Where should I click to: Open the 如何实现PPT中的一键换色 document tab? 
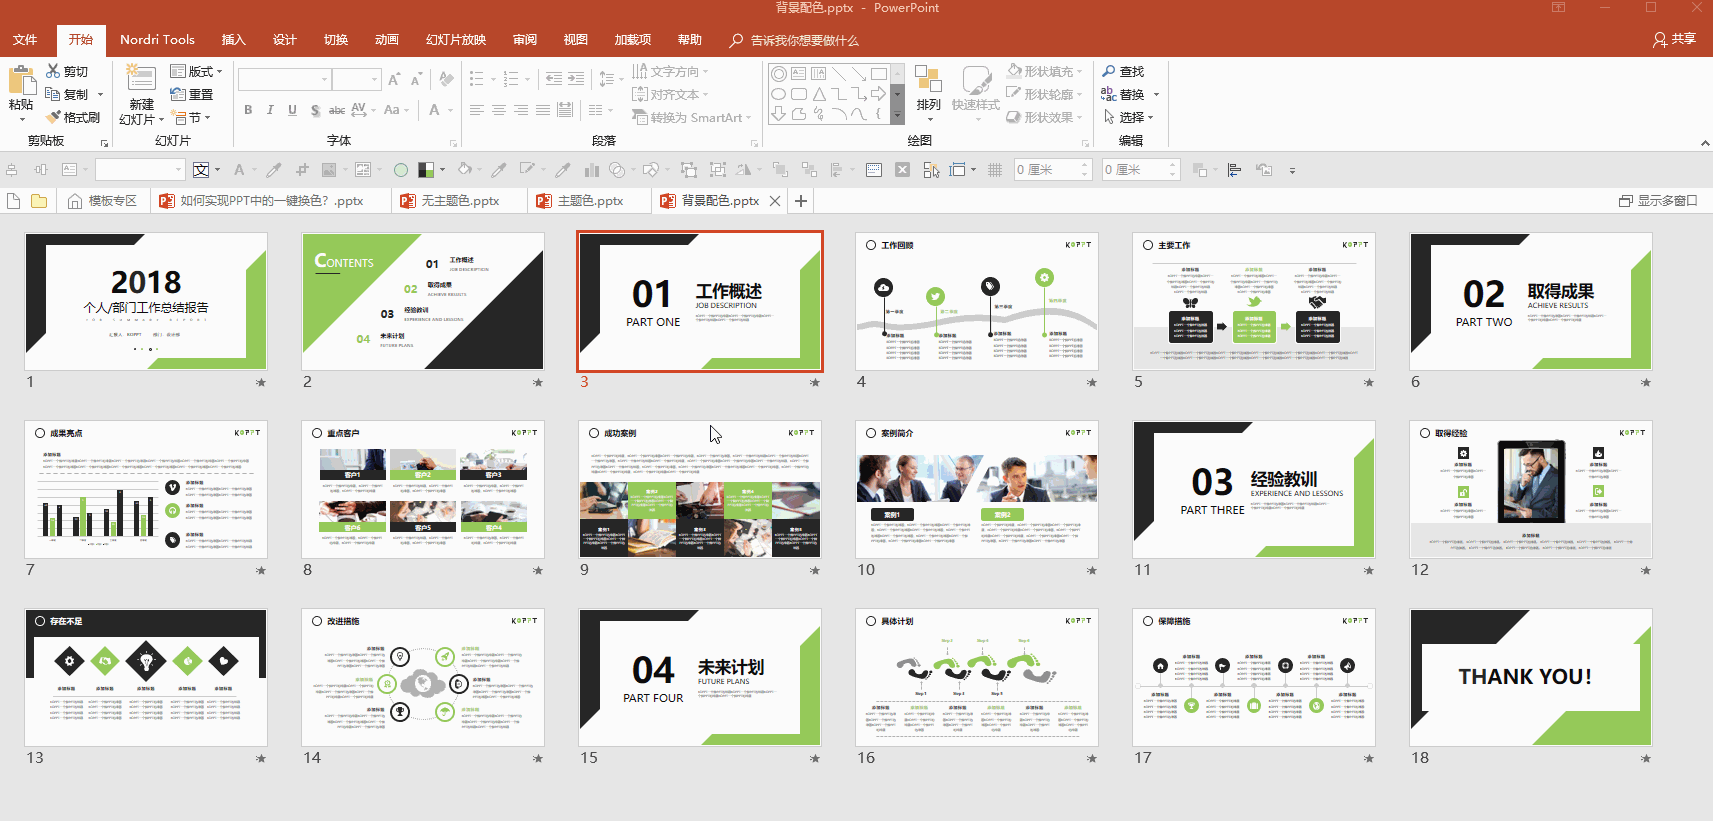coord(270,201)
